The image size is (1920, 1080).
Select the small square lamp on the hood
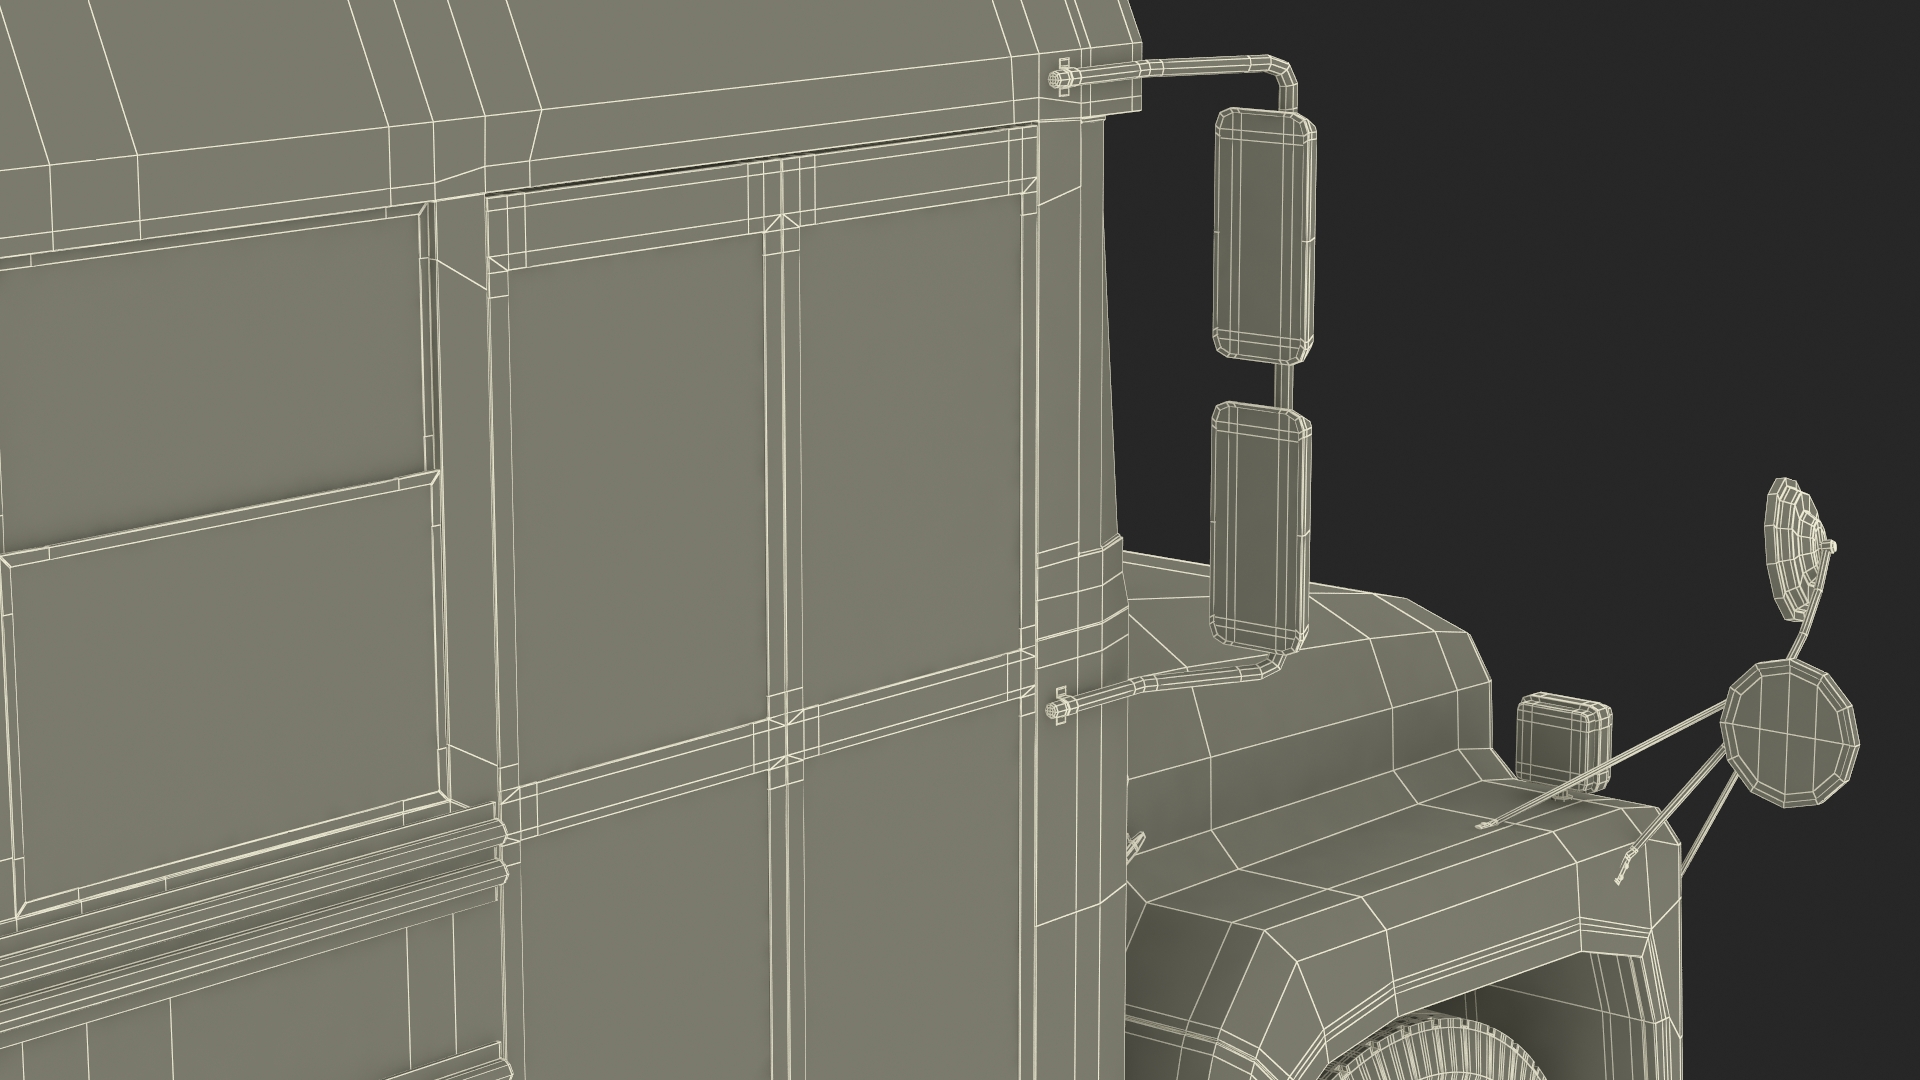[x=1565, y=741]
